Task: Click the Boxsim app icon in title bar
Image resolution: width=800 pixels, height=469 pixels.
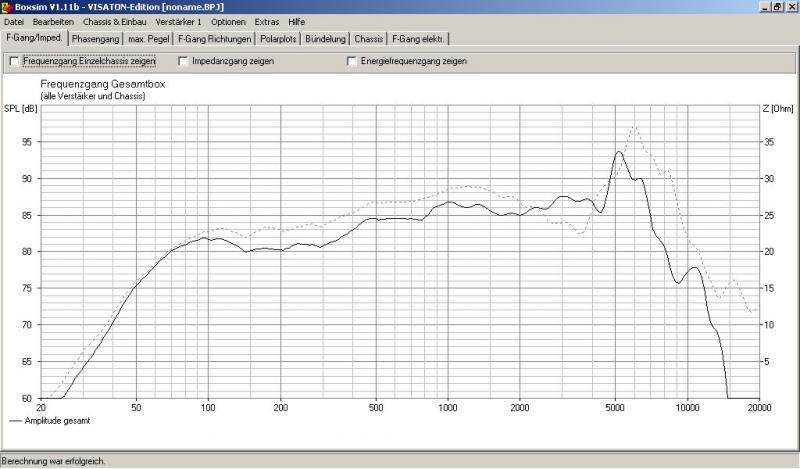Action: pyautogui.click(x=7, y=6)
